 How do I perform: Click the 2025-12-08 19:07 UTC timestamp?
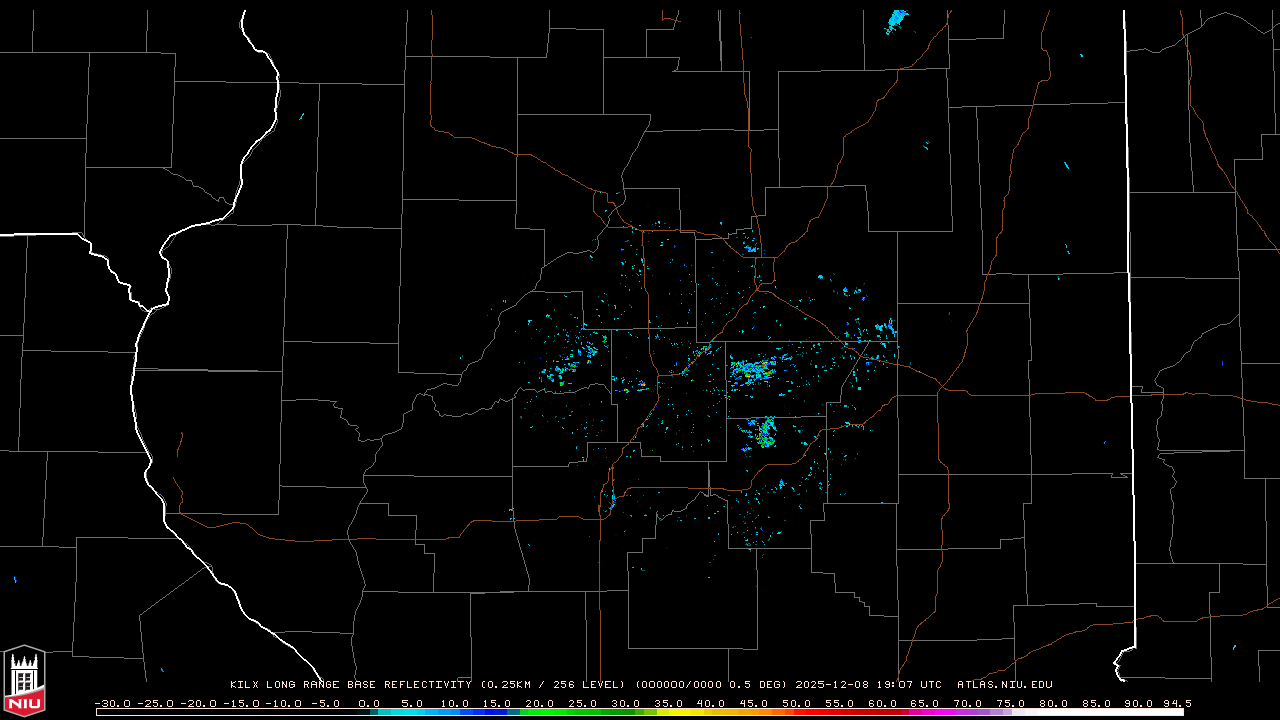pyautogui.click(x=868, y=685)
